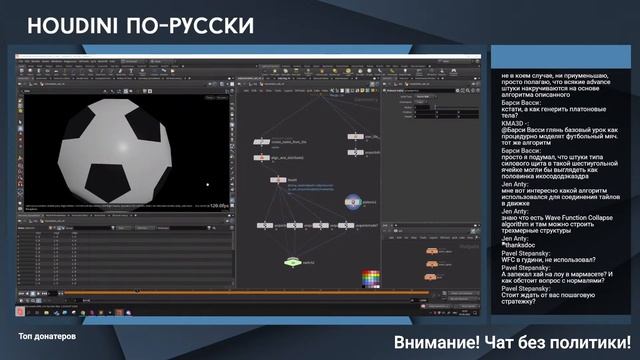This screenshot has height=360, width=640.
Task: Toggle the real time playback button
Action: [x=22, y=300]
